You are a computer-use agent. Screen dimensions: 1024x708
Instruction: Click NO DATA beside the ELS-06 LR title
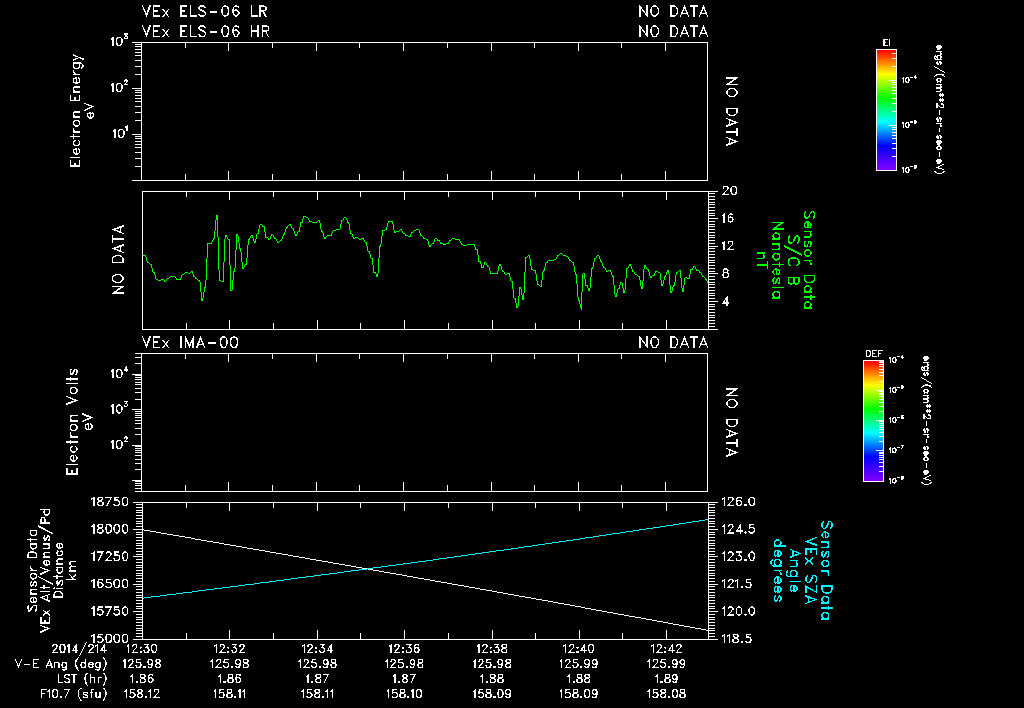click(673, 12)
